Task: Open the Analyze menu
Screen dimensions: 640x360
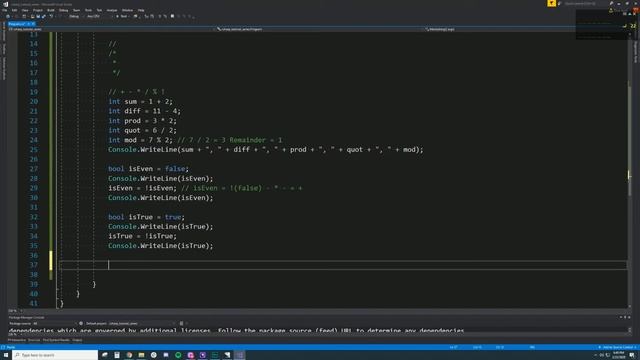Action: pos(111,10)
